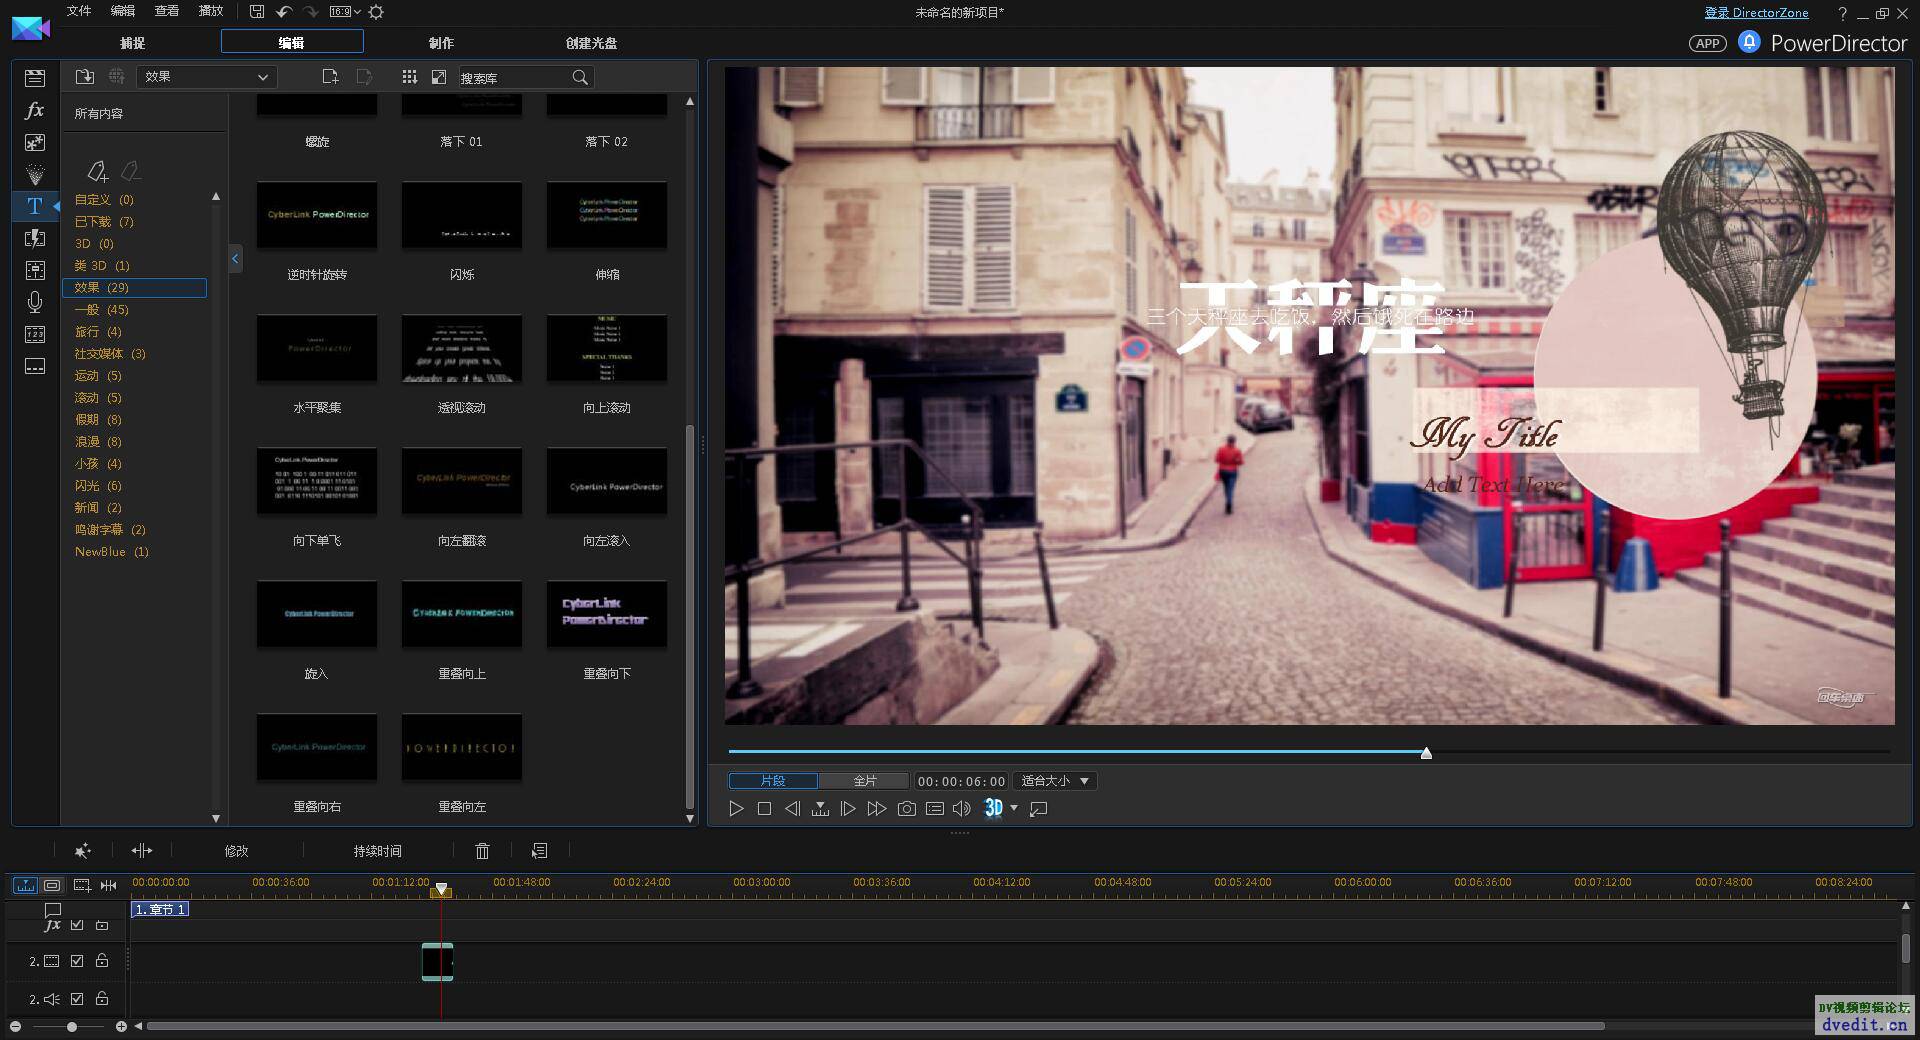The image size is (1920, 1040).
Task: Open the Voice-Over Recording Room microphone icon
Action: (35, 302)
